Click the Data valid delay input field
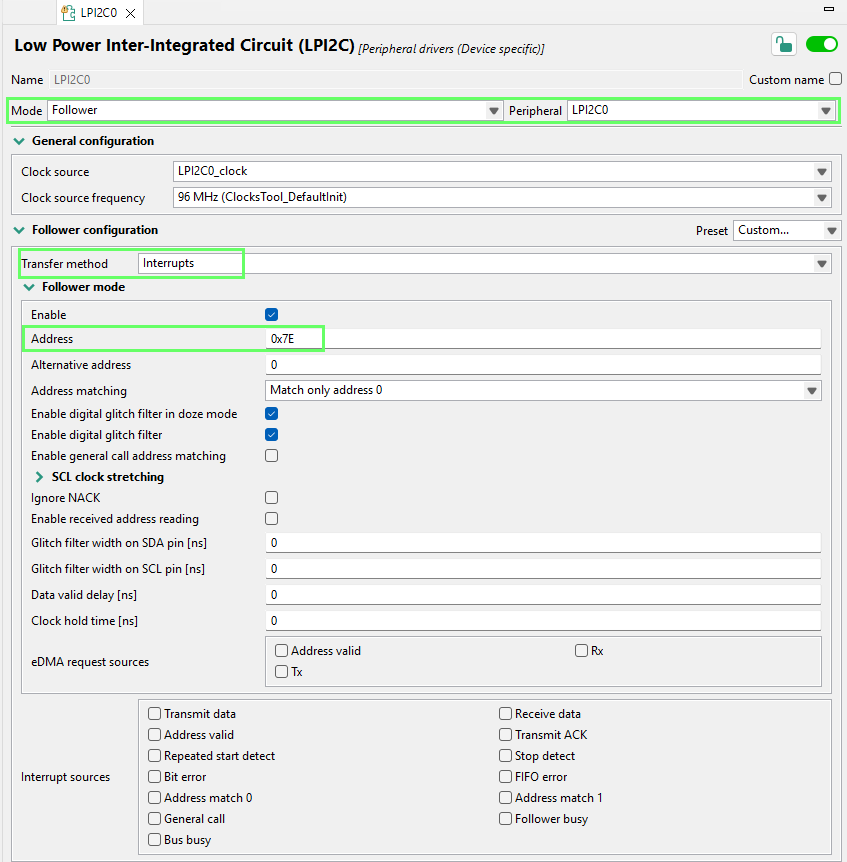This screenshot has height=862, width=847. click(x=543, y=594)
